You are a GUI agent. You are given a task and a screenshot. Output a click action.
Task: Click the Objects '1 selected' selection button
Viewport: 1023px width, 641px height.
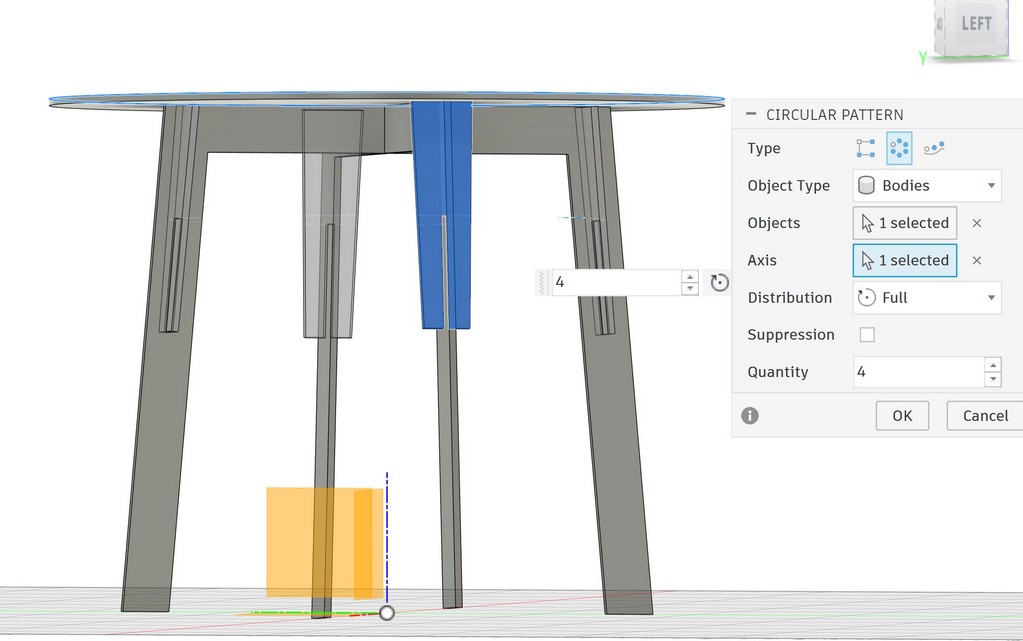[905, 223]
